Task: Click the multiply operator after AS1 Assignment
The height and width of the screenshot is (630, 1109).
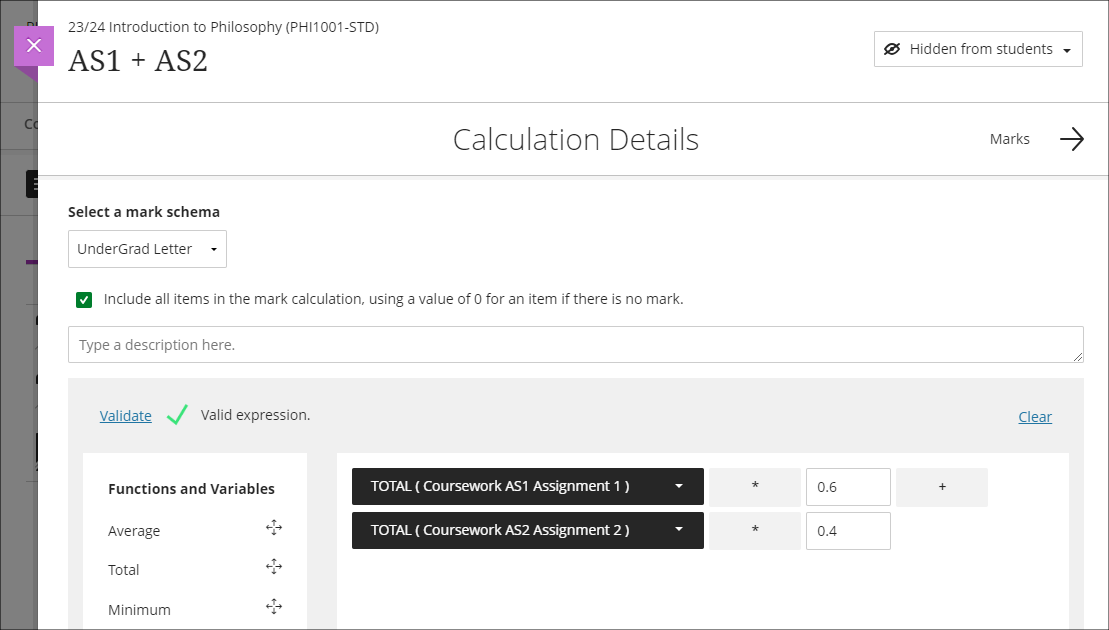Action: (755, 487)
